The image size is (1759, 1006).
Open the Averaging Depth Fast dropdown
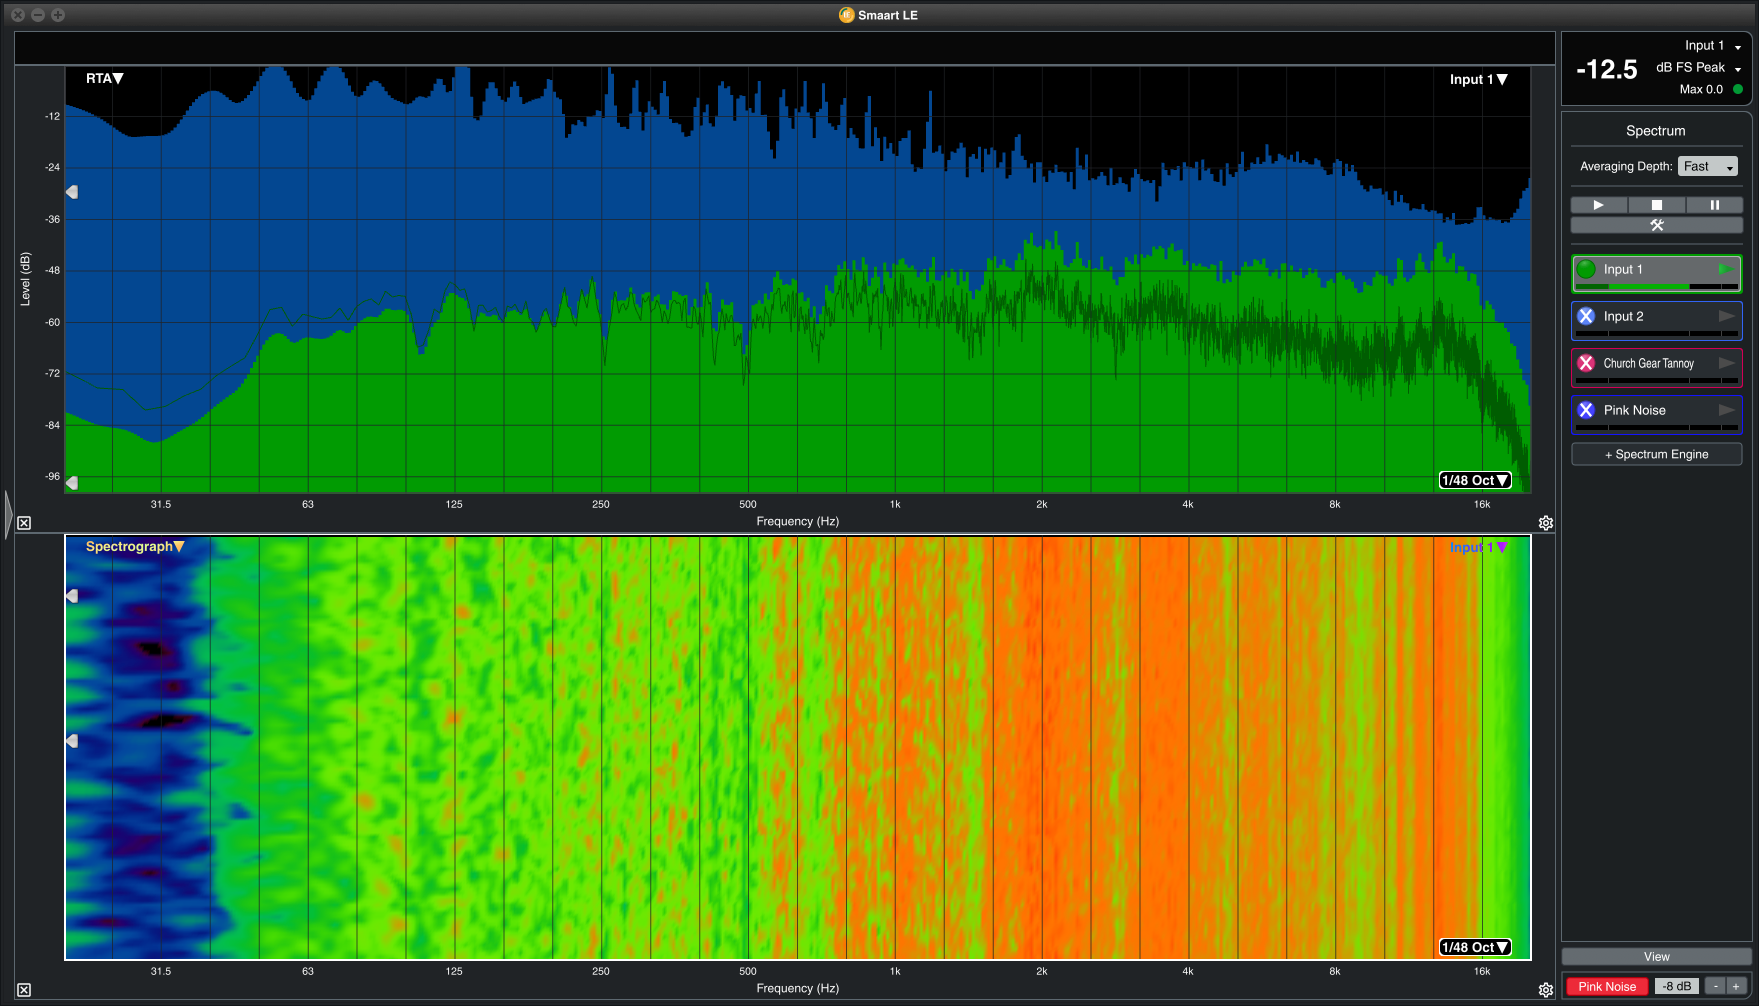pyautogui.click(x=1708, y=166)
